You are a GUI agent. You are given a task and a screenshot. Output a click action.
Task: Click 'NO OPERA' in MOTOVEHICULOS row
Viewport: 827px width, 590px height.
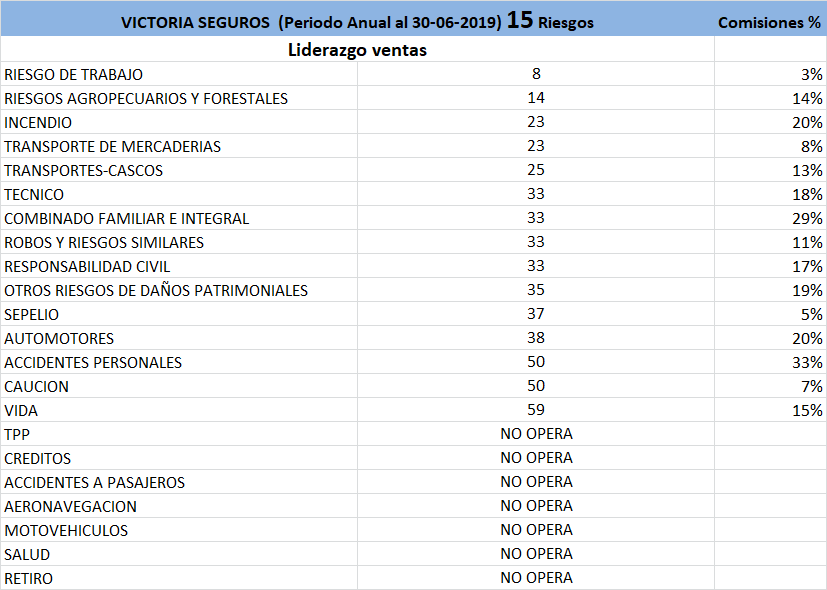536,529
